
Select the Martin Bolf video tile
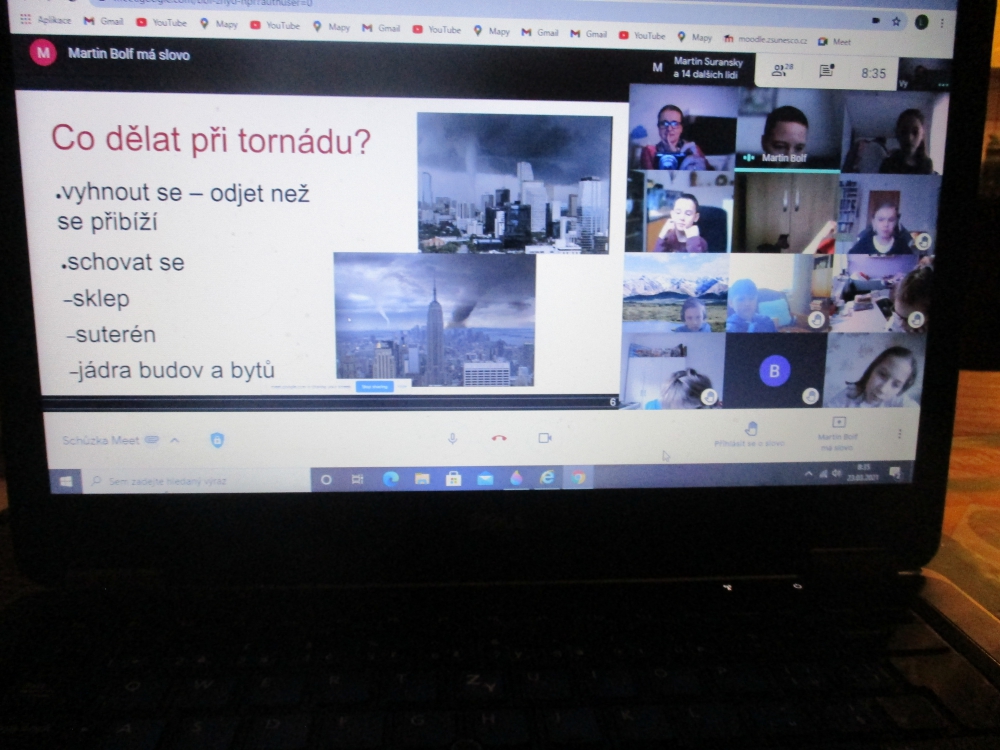pyautogui.click(x=788, y=131)
